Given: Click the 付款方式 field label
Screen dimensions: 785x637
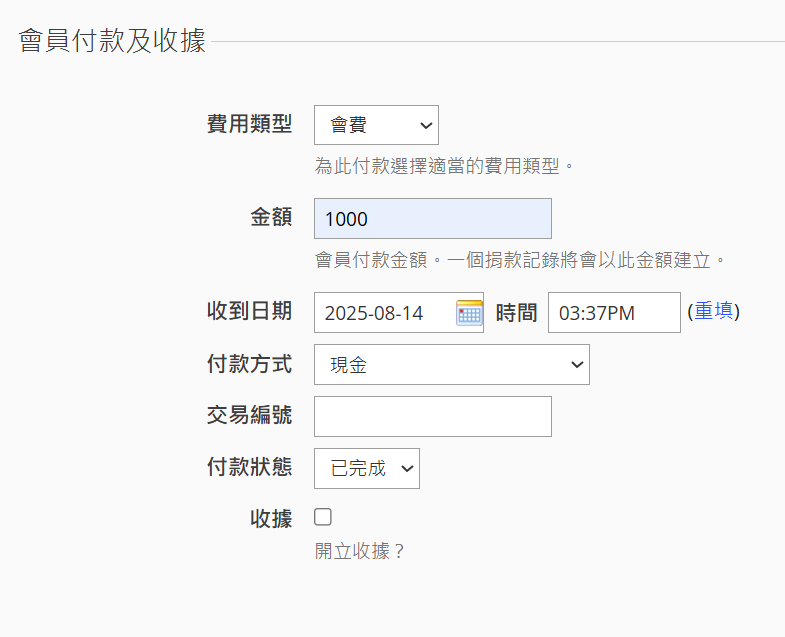Looking at the screenshot, I should tap(249, 364).
